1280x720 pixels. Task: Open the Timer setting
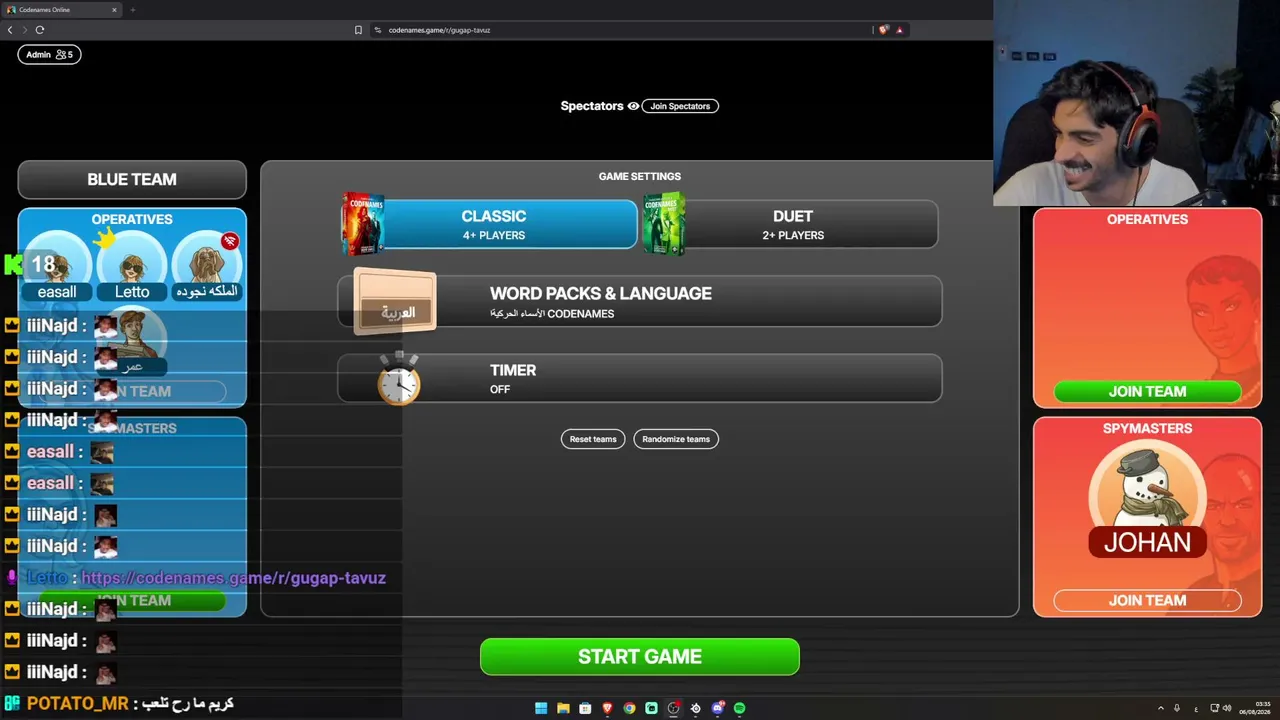click(640, 378)
